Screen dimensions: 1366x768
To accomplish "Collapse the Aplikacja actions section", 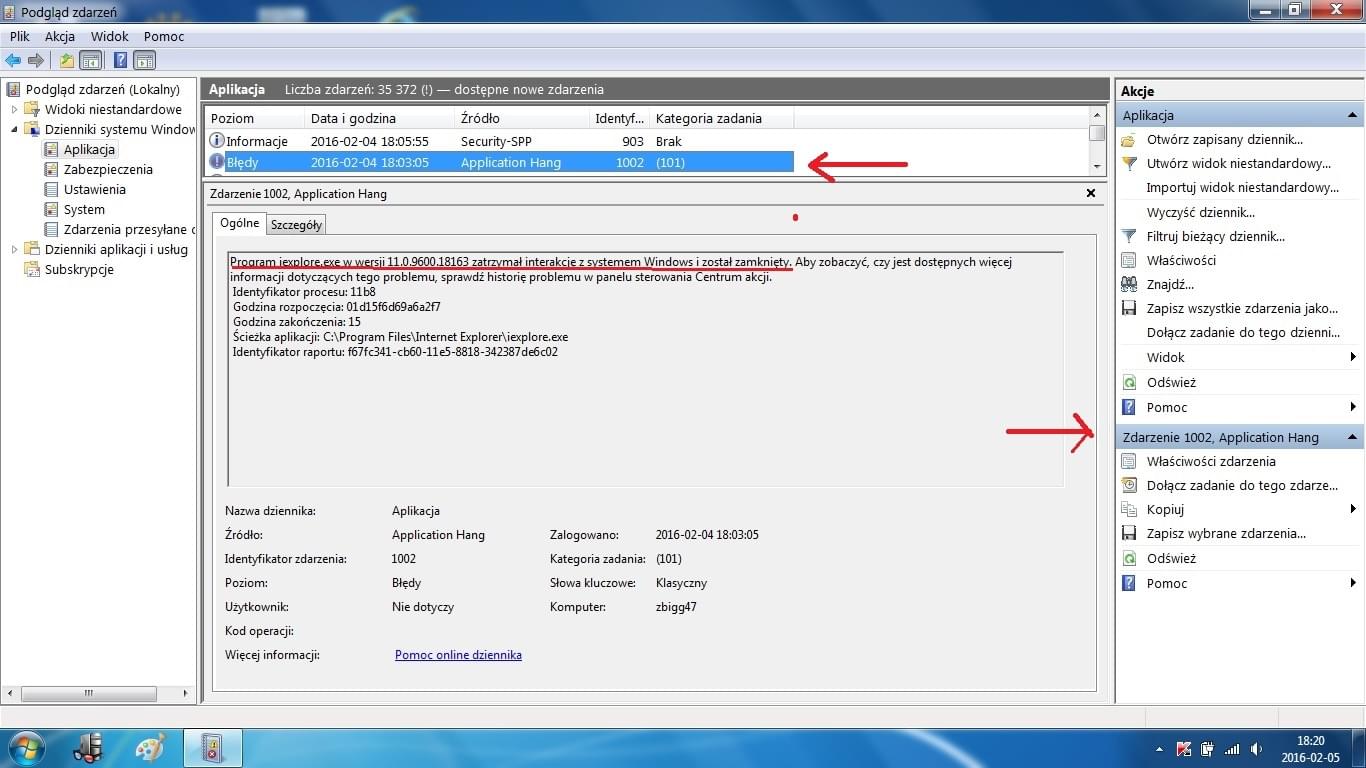I will [1353, 115].
